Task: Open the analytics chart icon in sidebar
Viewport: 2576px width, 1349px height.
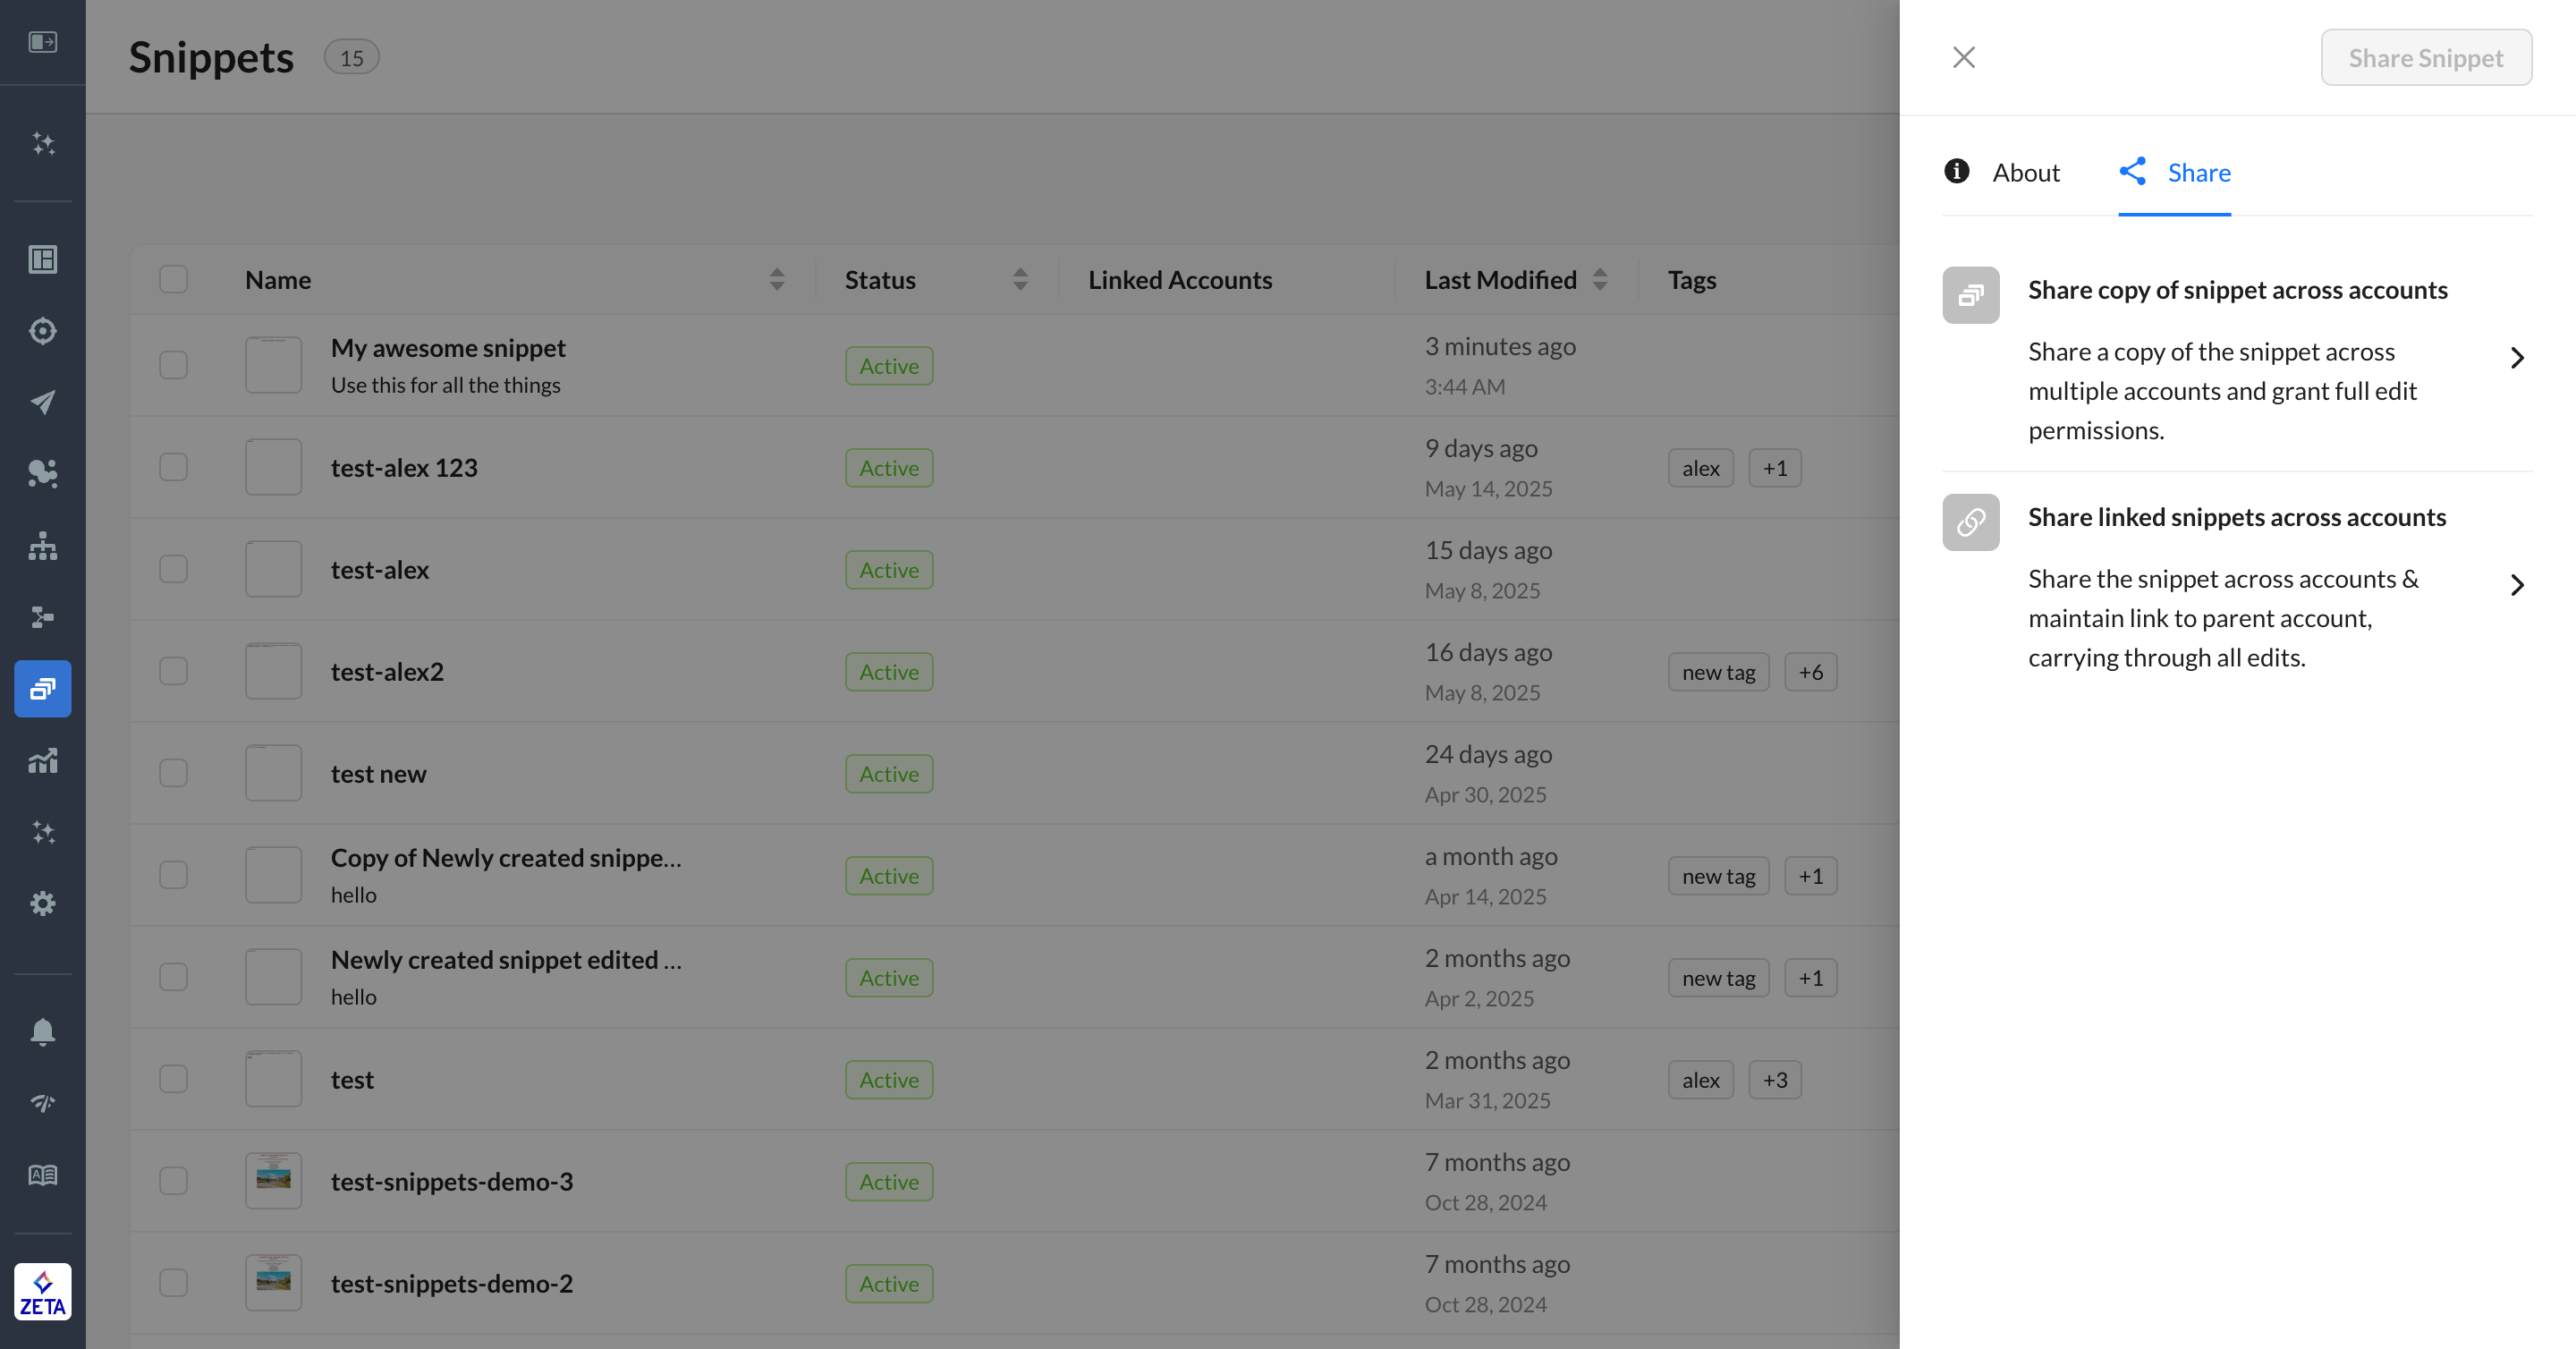Action: click(42, 761)
